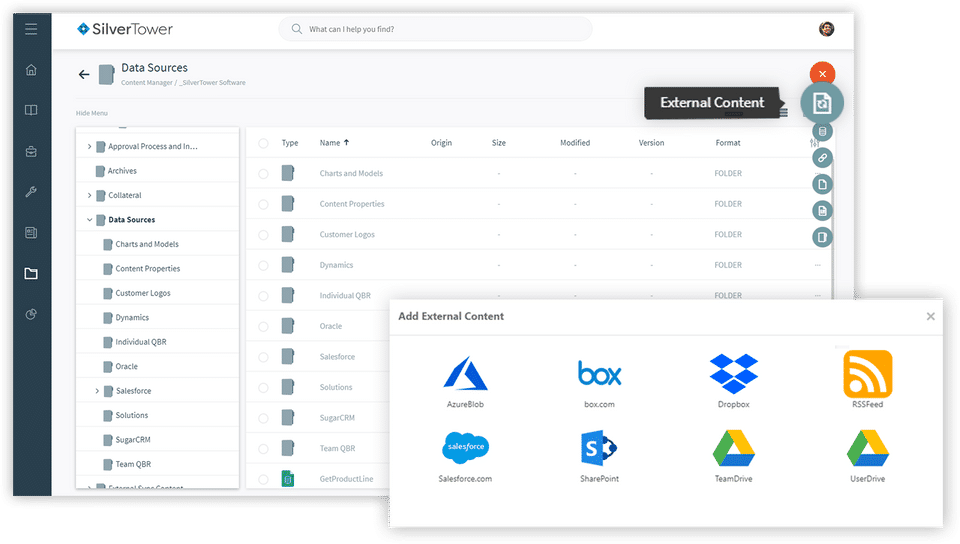960x544 pixels.
Task: Choose UserDrive external content source
Action: [868, 456]
